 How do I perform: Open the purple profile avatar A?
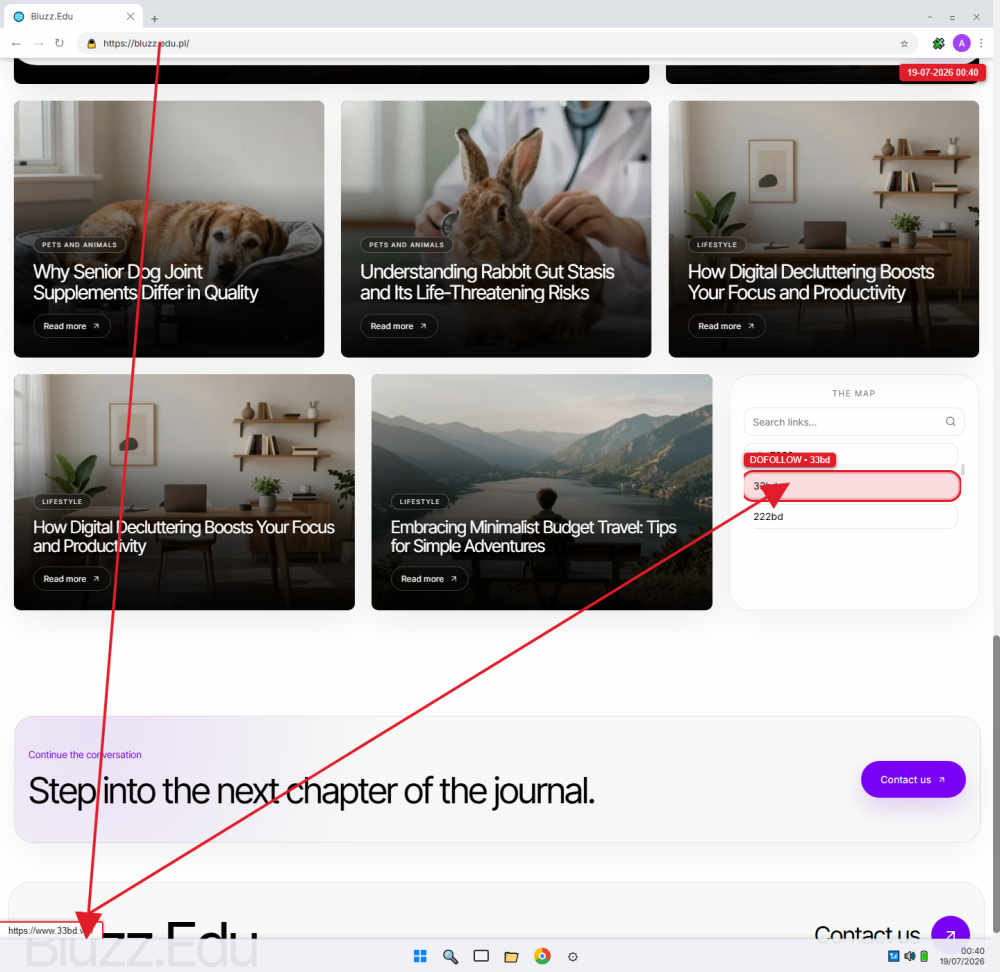[961, 43]
